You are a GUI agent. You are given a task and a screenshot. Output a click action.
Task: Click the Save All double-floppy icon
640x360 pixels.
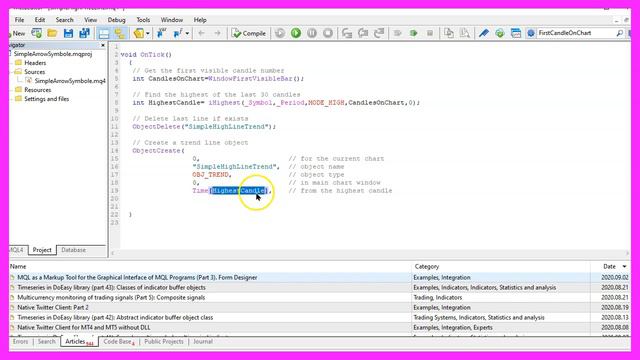84,33
